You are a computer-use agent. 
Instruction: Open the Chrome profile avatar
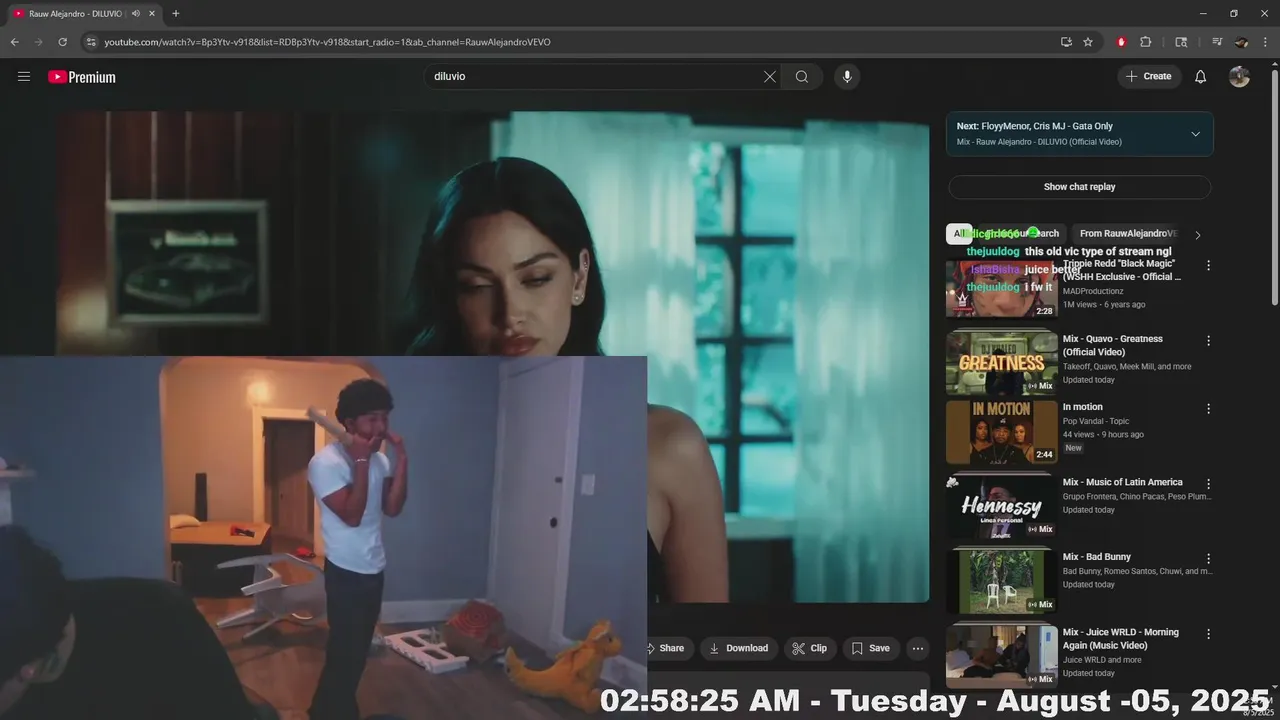(1241, 42)
